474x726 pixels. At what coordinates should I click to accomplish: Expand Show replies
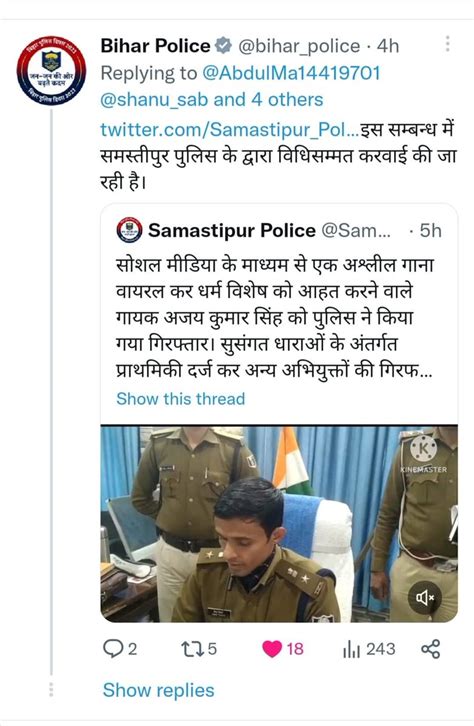[x=158, y=690]
